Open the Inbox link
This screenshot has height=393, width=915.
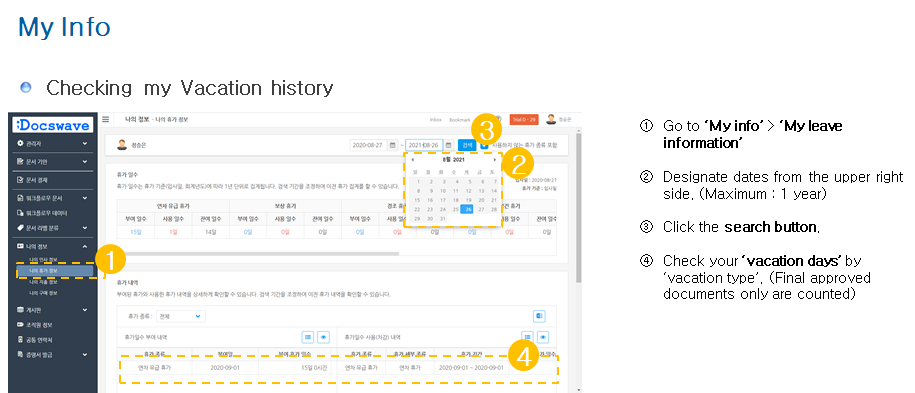435,119
